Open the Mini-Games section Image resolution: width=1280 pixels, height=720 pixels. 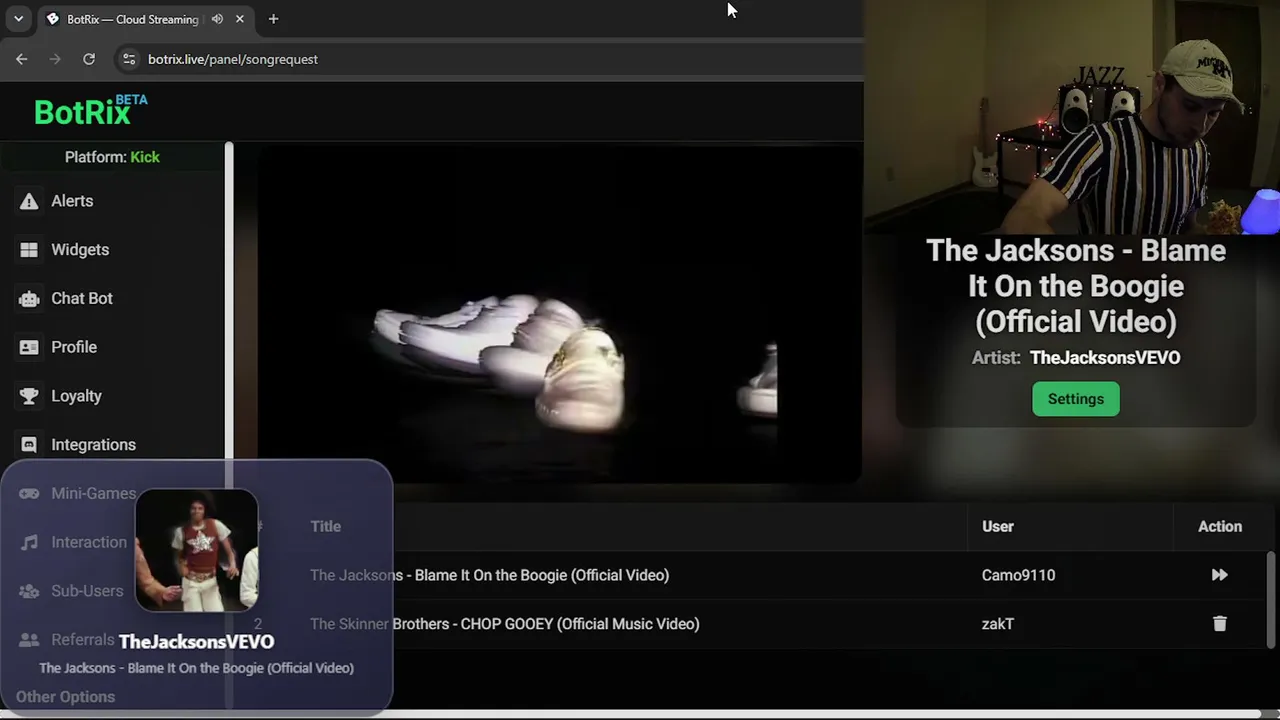[x=93, y=493]
